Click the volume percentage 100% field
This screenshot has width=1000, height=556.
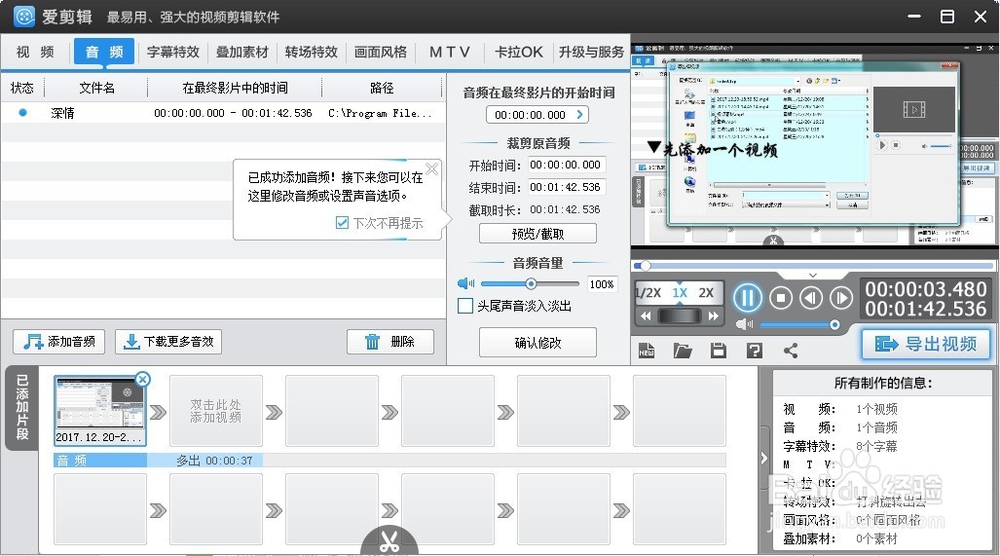[601, 284]
